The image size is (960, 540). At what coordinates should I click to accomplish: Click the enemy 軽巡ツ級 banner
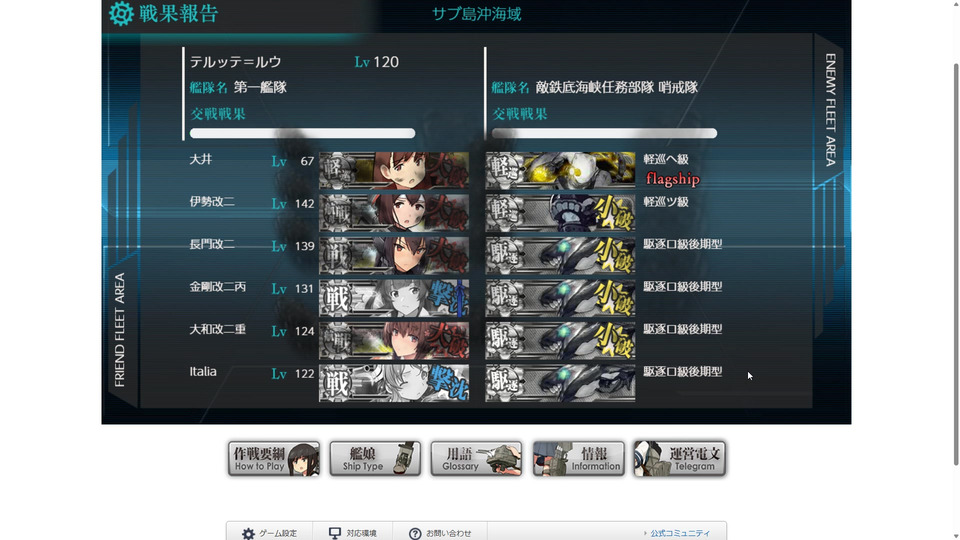560,212
